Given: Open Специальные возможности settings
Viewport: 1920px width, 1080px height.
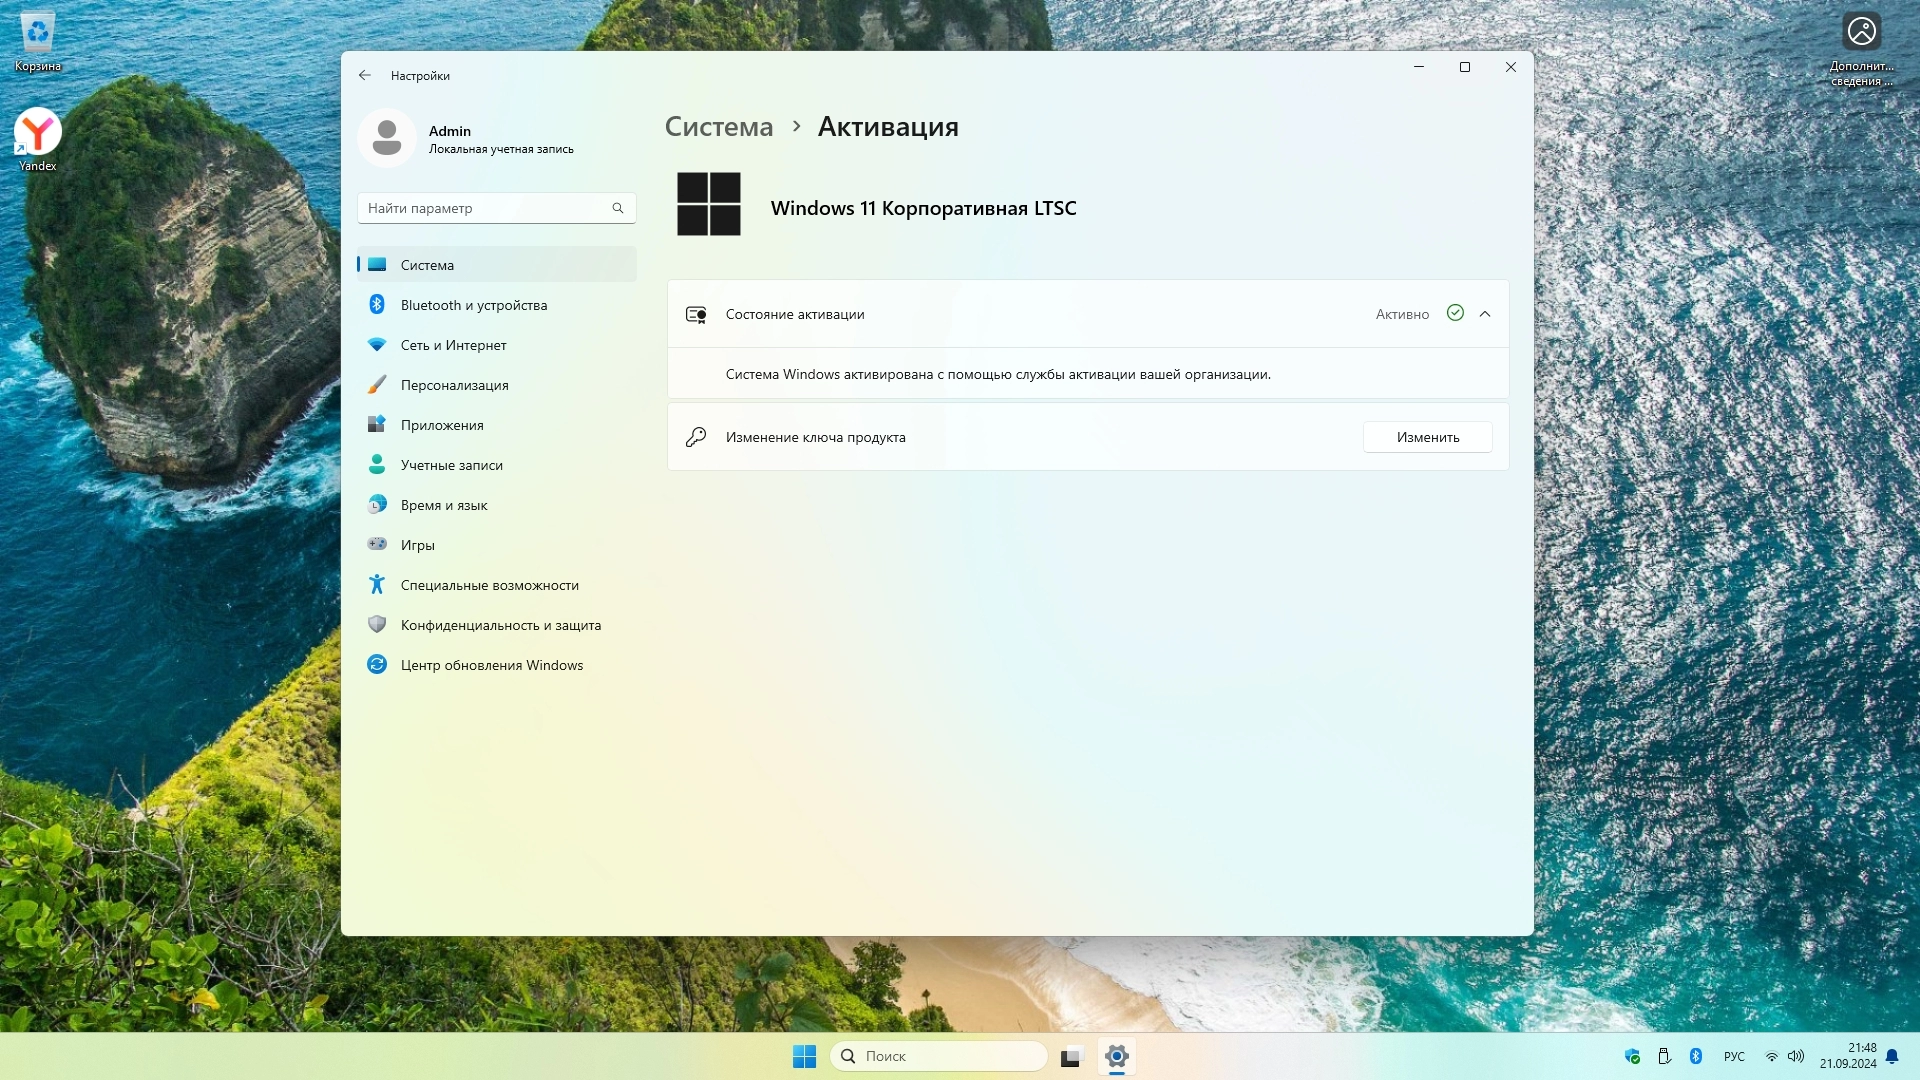Looking at the screenshot, I should click(489, 585).
